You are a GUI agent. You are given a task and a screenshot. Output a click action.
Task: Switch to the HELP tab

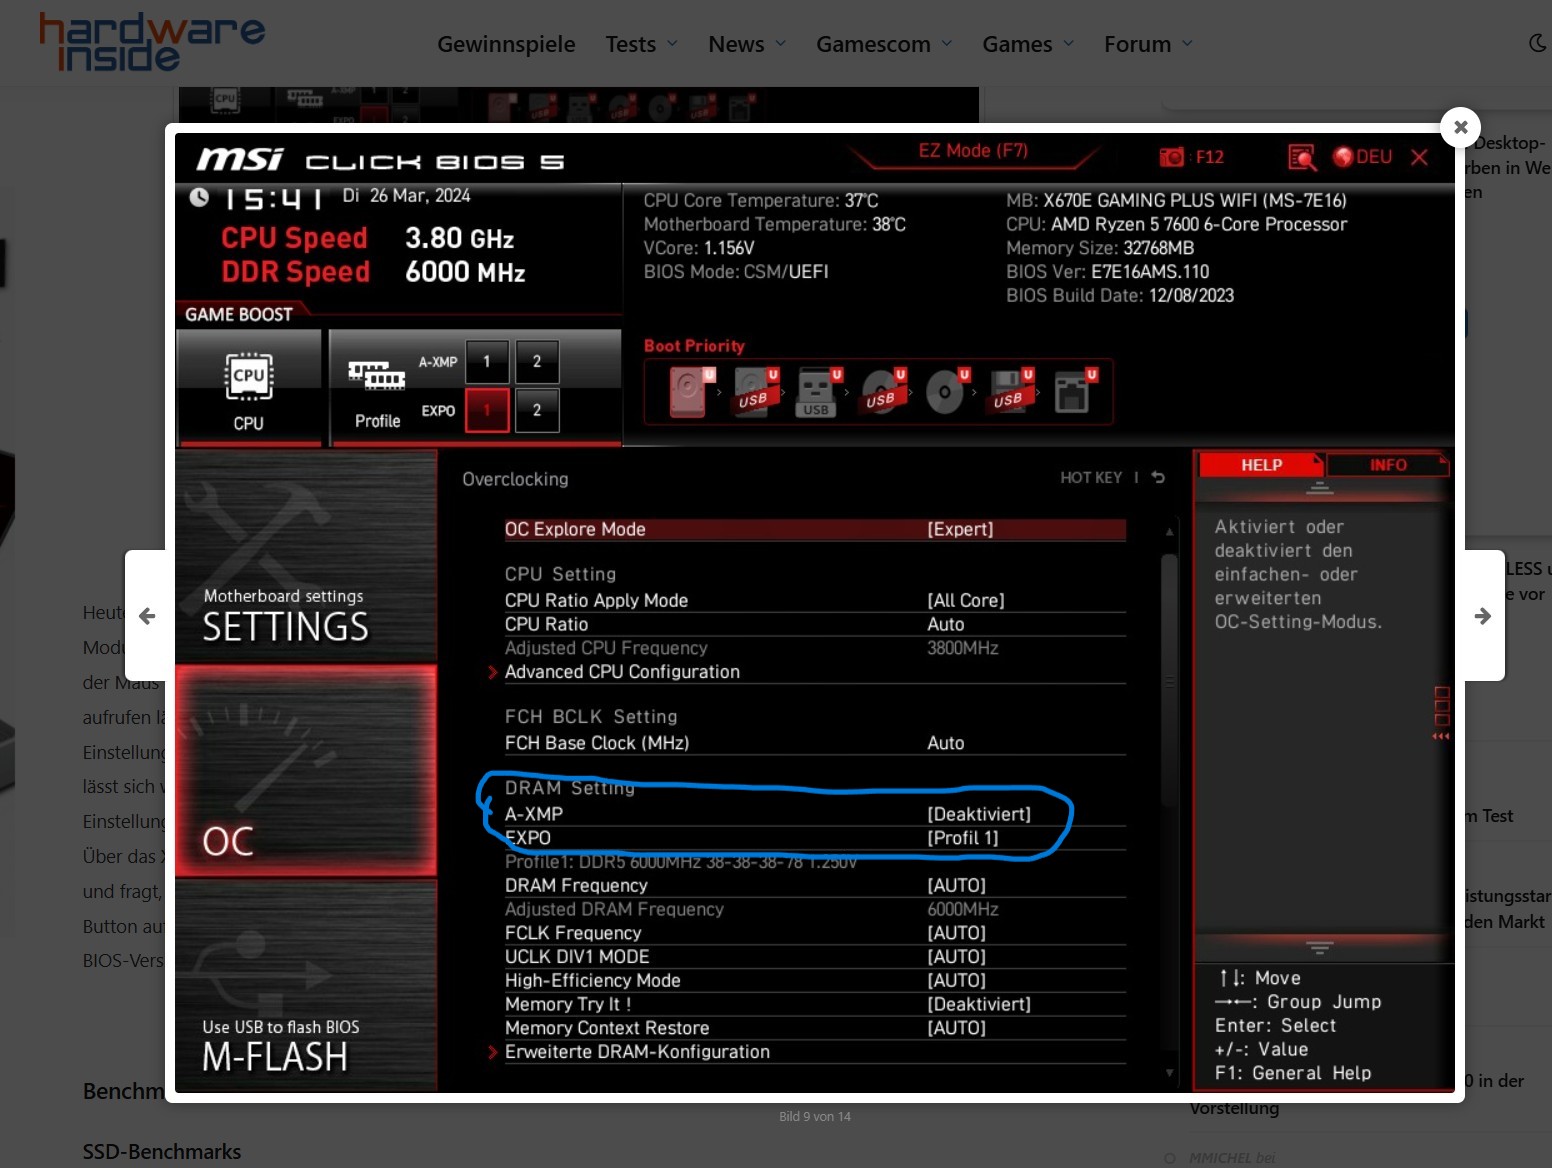(x=1261, y=465)
